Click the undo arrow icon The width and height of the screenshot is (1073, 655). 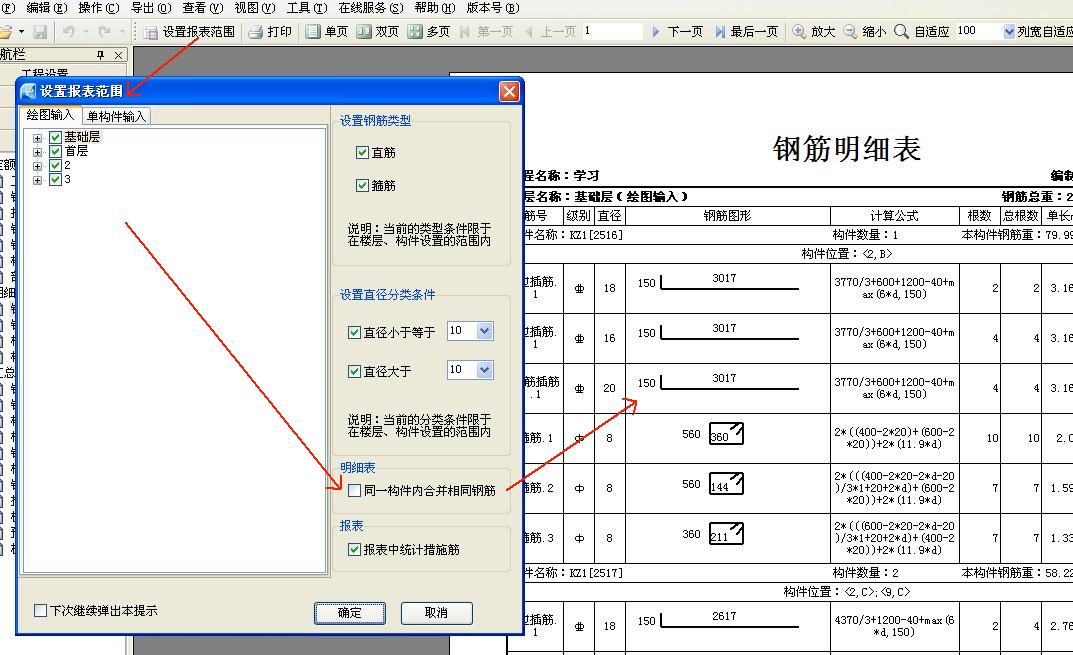tap(68, 31)
